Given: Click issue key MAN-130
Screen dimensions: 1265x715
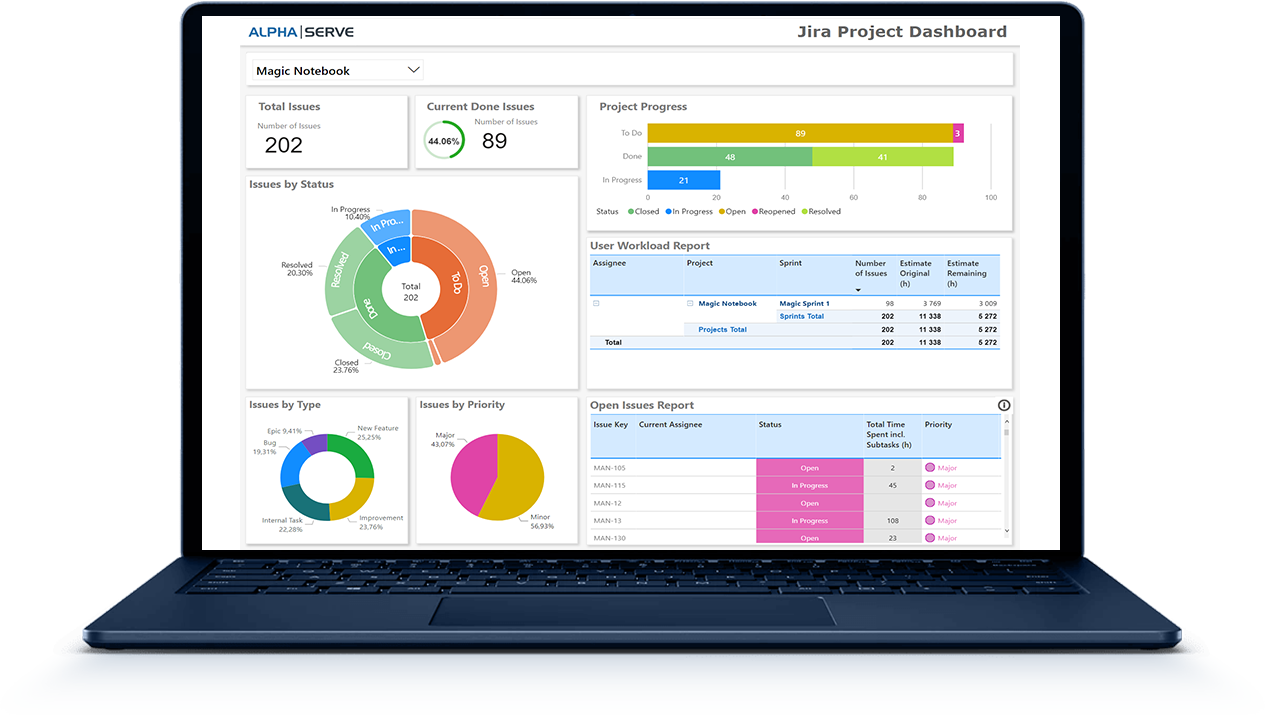Looking at the screenshot, I should [609, 538].
